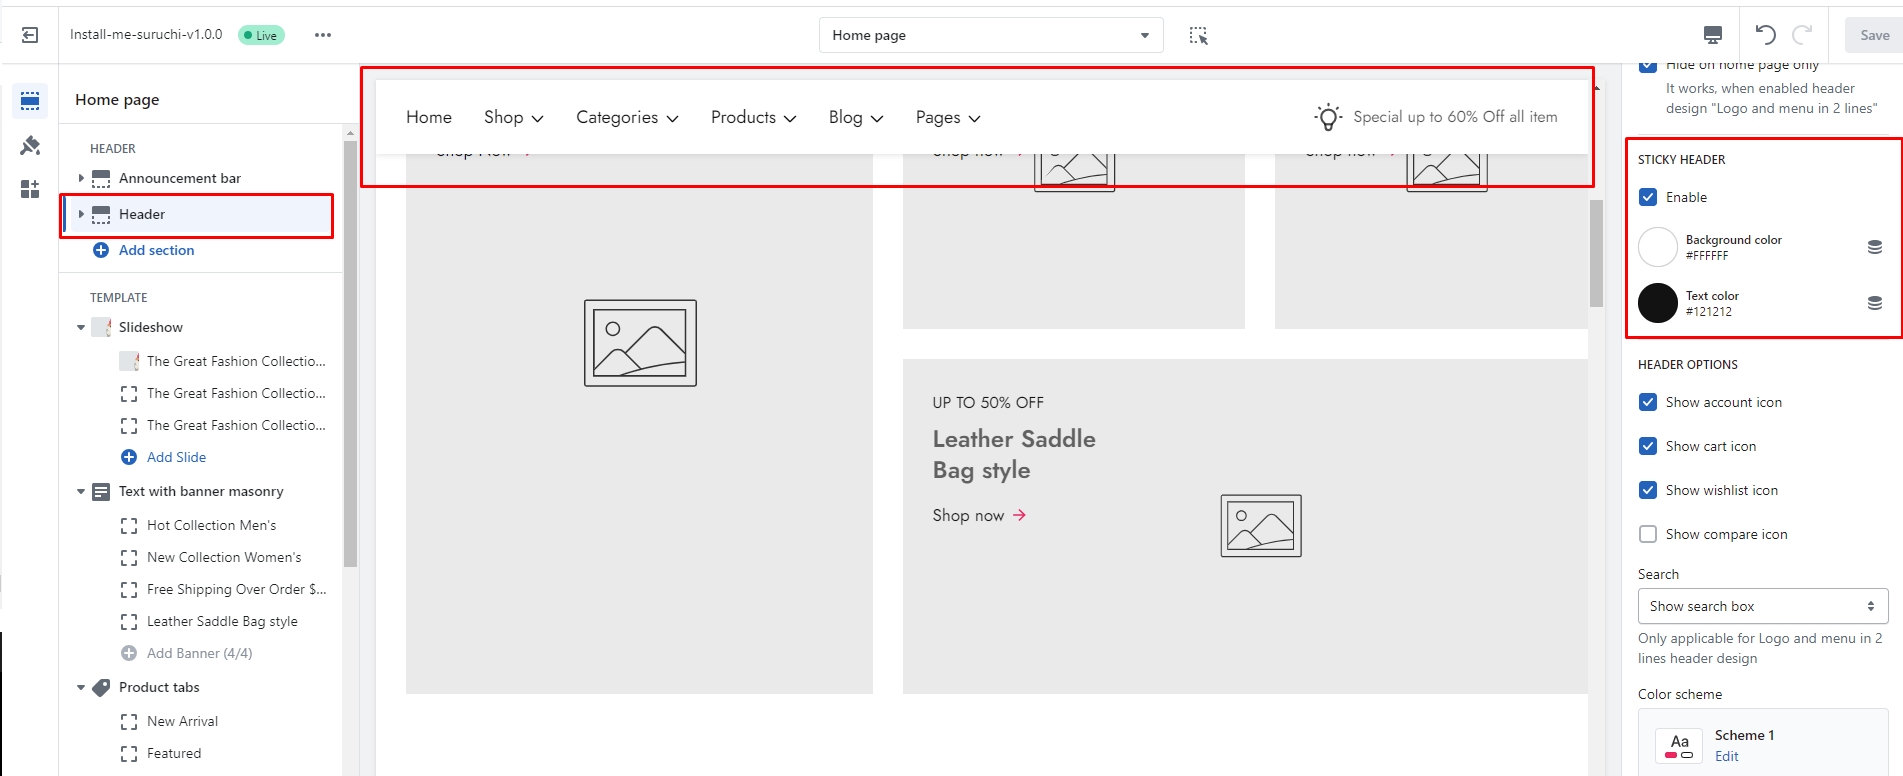Enable the Show compare icon checkbox
Screen dimensions: 1903x776
point(1648,534)
